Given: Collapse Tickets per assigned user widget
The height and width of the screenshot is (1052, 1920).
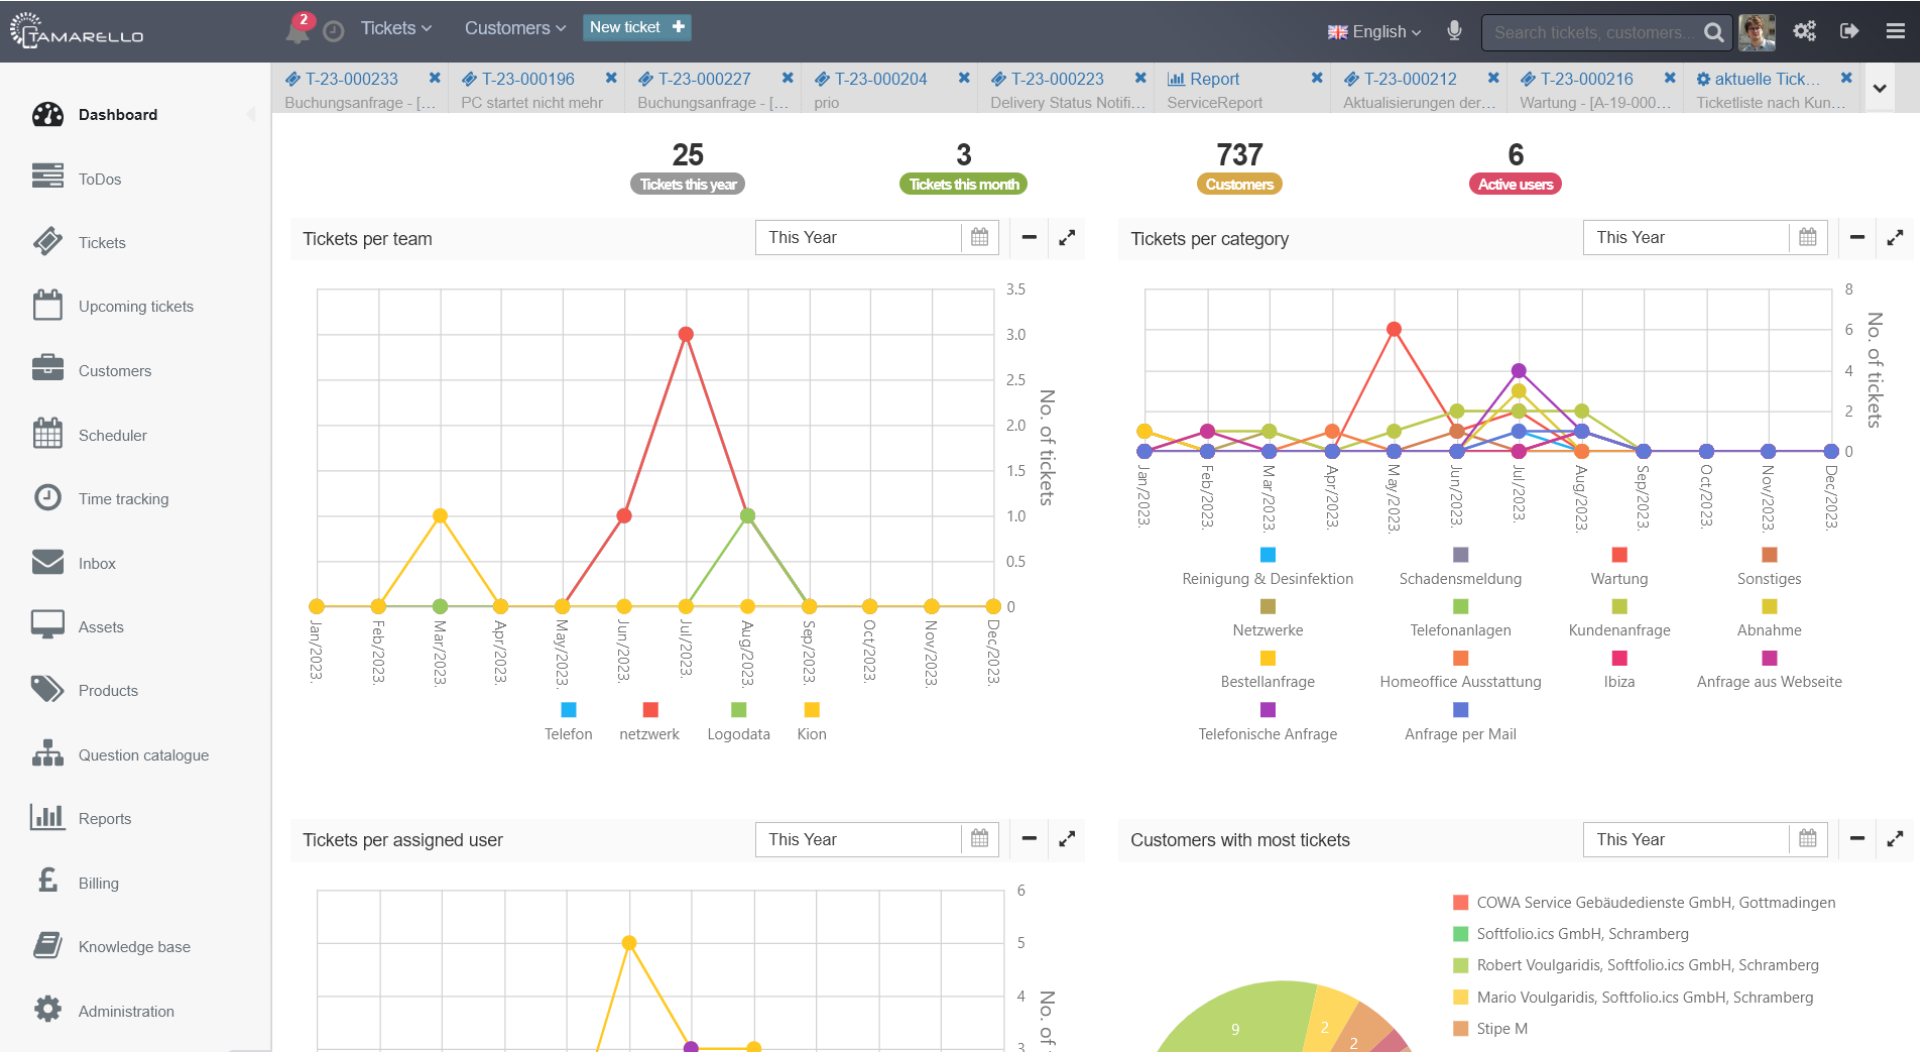Looking at the screenshot, I should [1029, 840].
